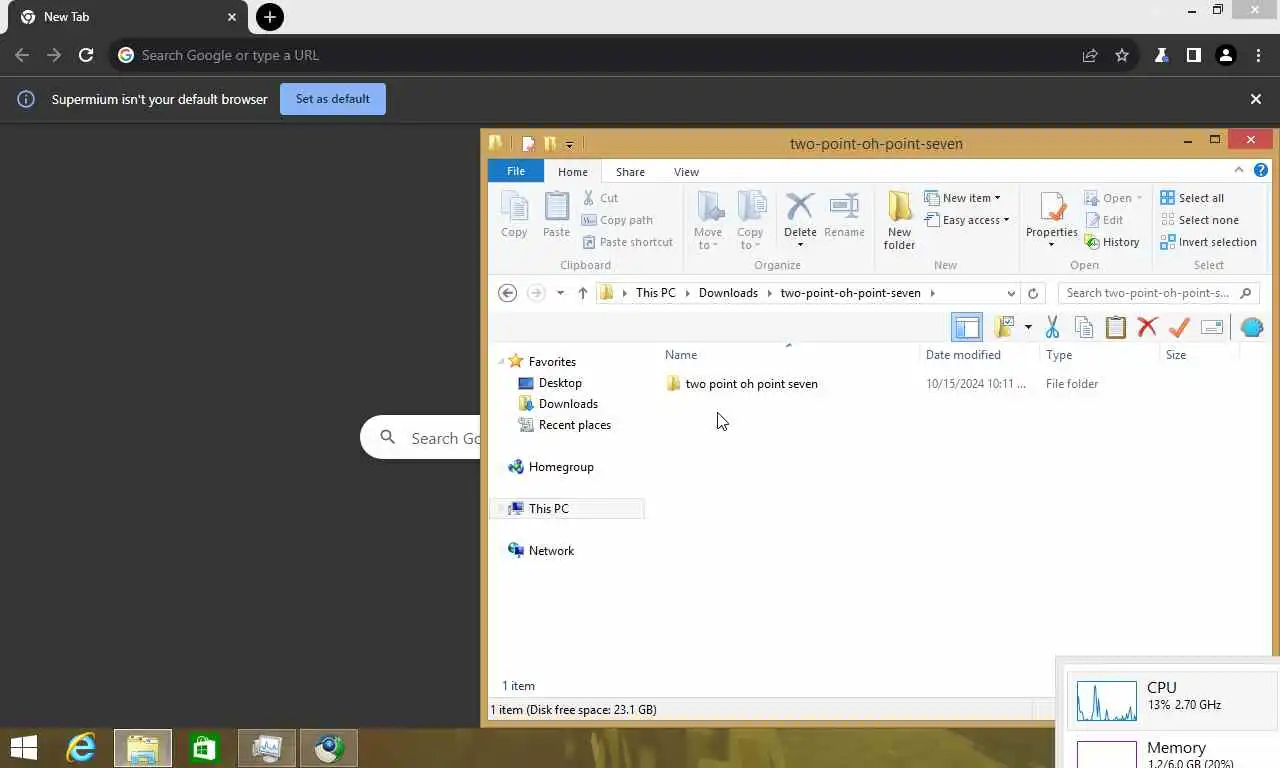1280x768 pixels.
Task: Open the File tab
Action: click(x=516, y=171)
